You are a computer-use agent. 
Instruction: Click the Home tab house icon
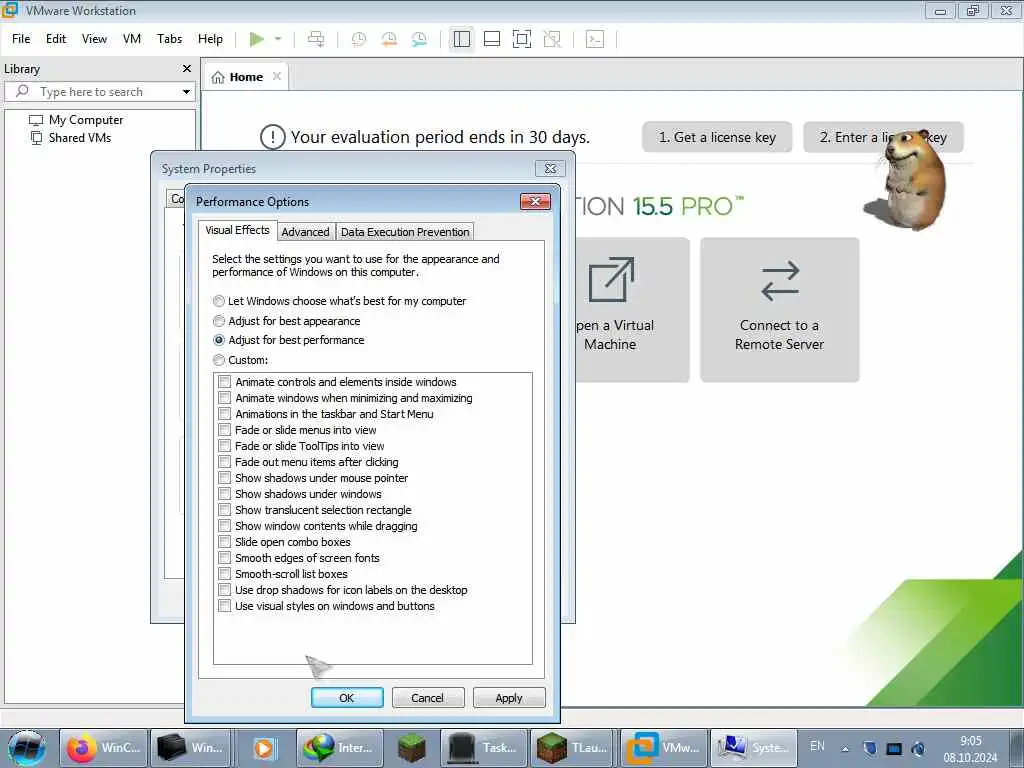(x=218, y=77)
